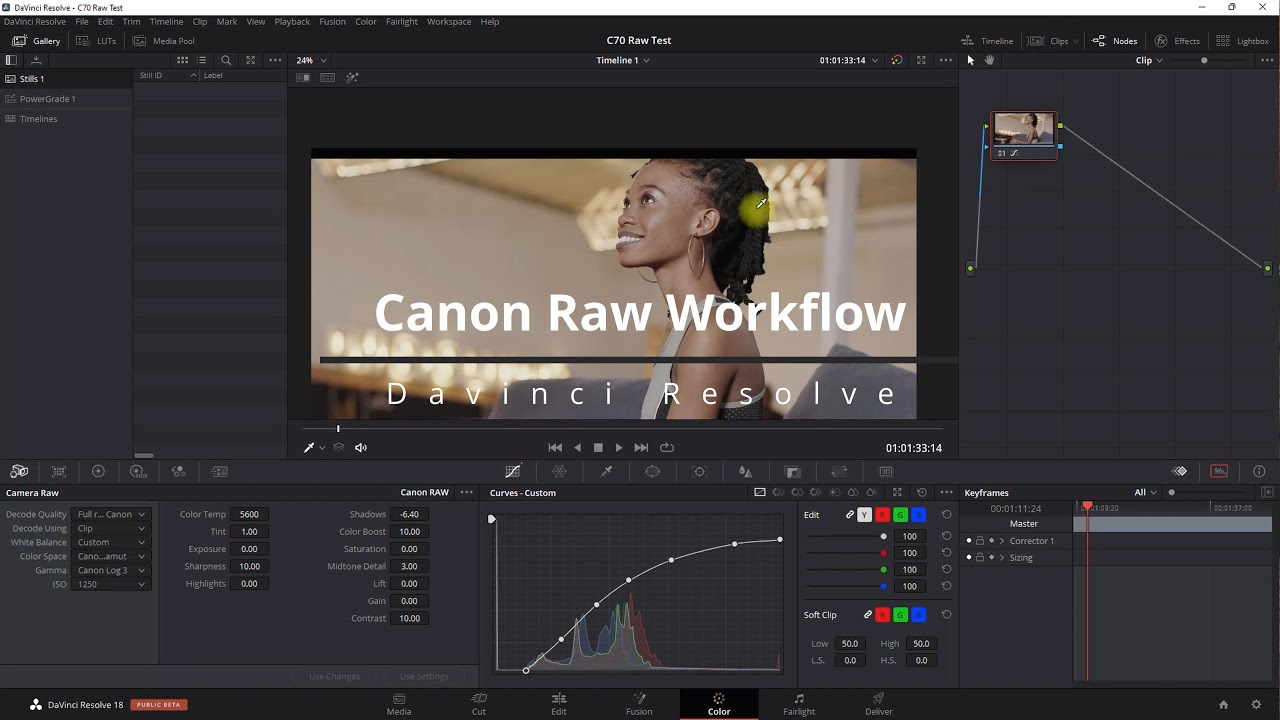
Task: Open the Qualifier eyedropper palette
Action: pyautogui.click(x=606, y=472)
